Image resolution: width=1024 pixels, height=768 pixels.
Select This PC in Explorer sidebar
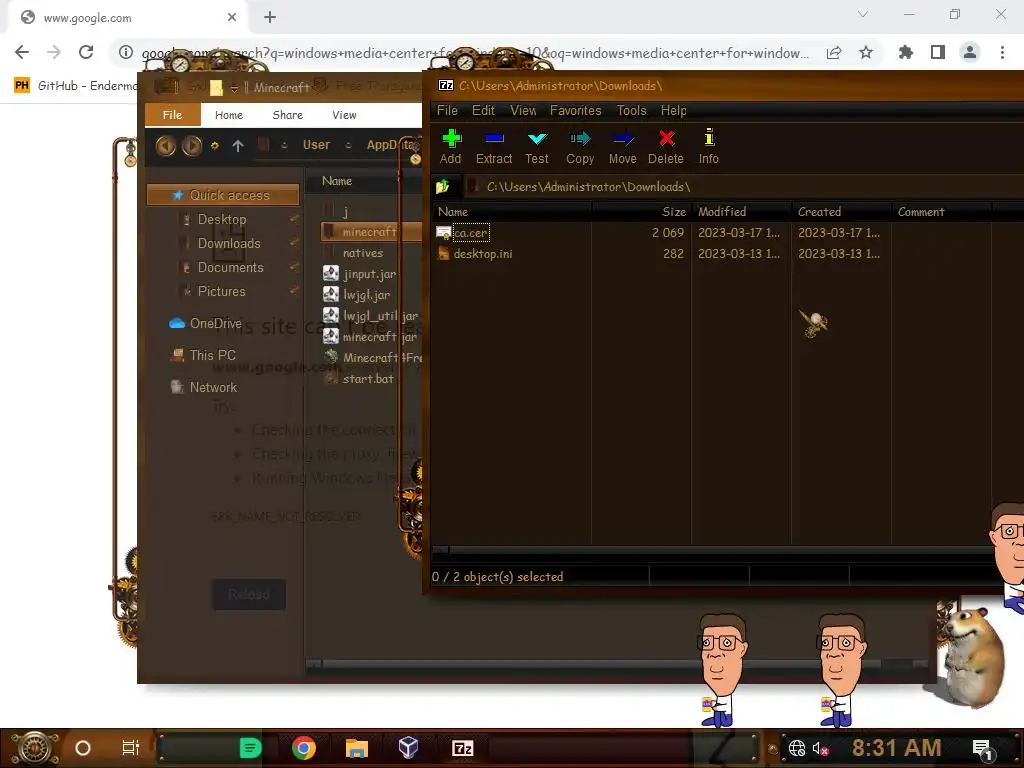[x=212, y=355]
